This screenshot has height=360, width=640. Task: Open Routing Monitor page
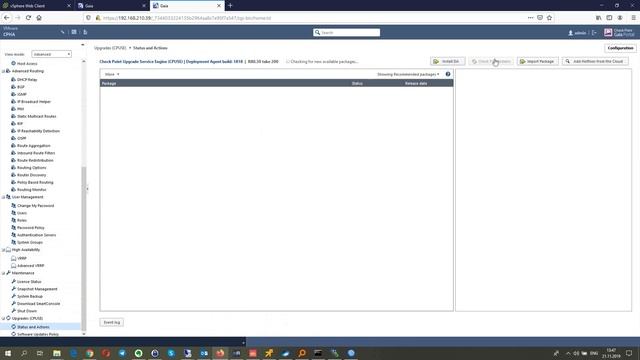point(31,190)
